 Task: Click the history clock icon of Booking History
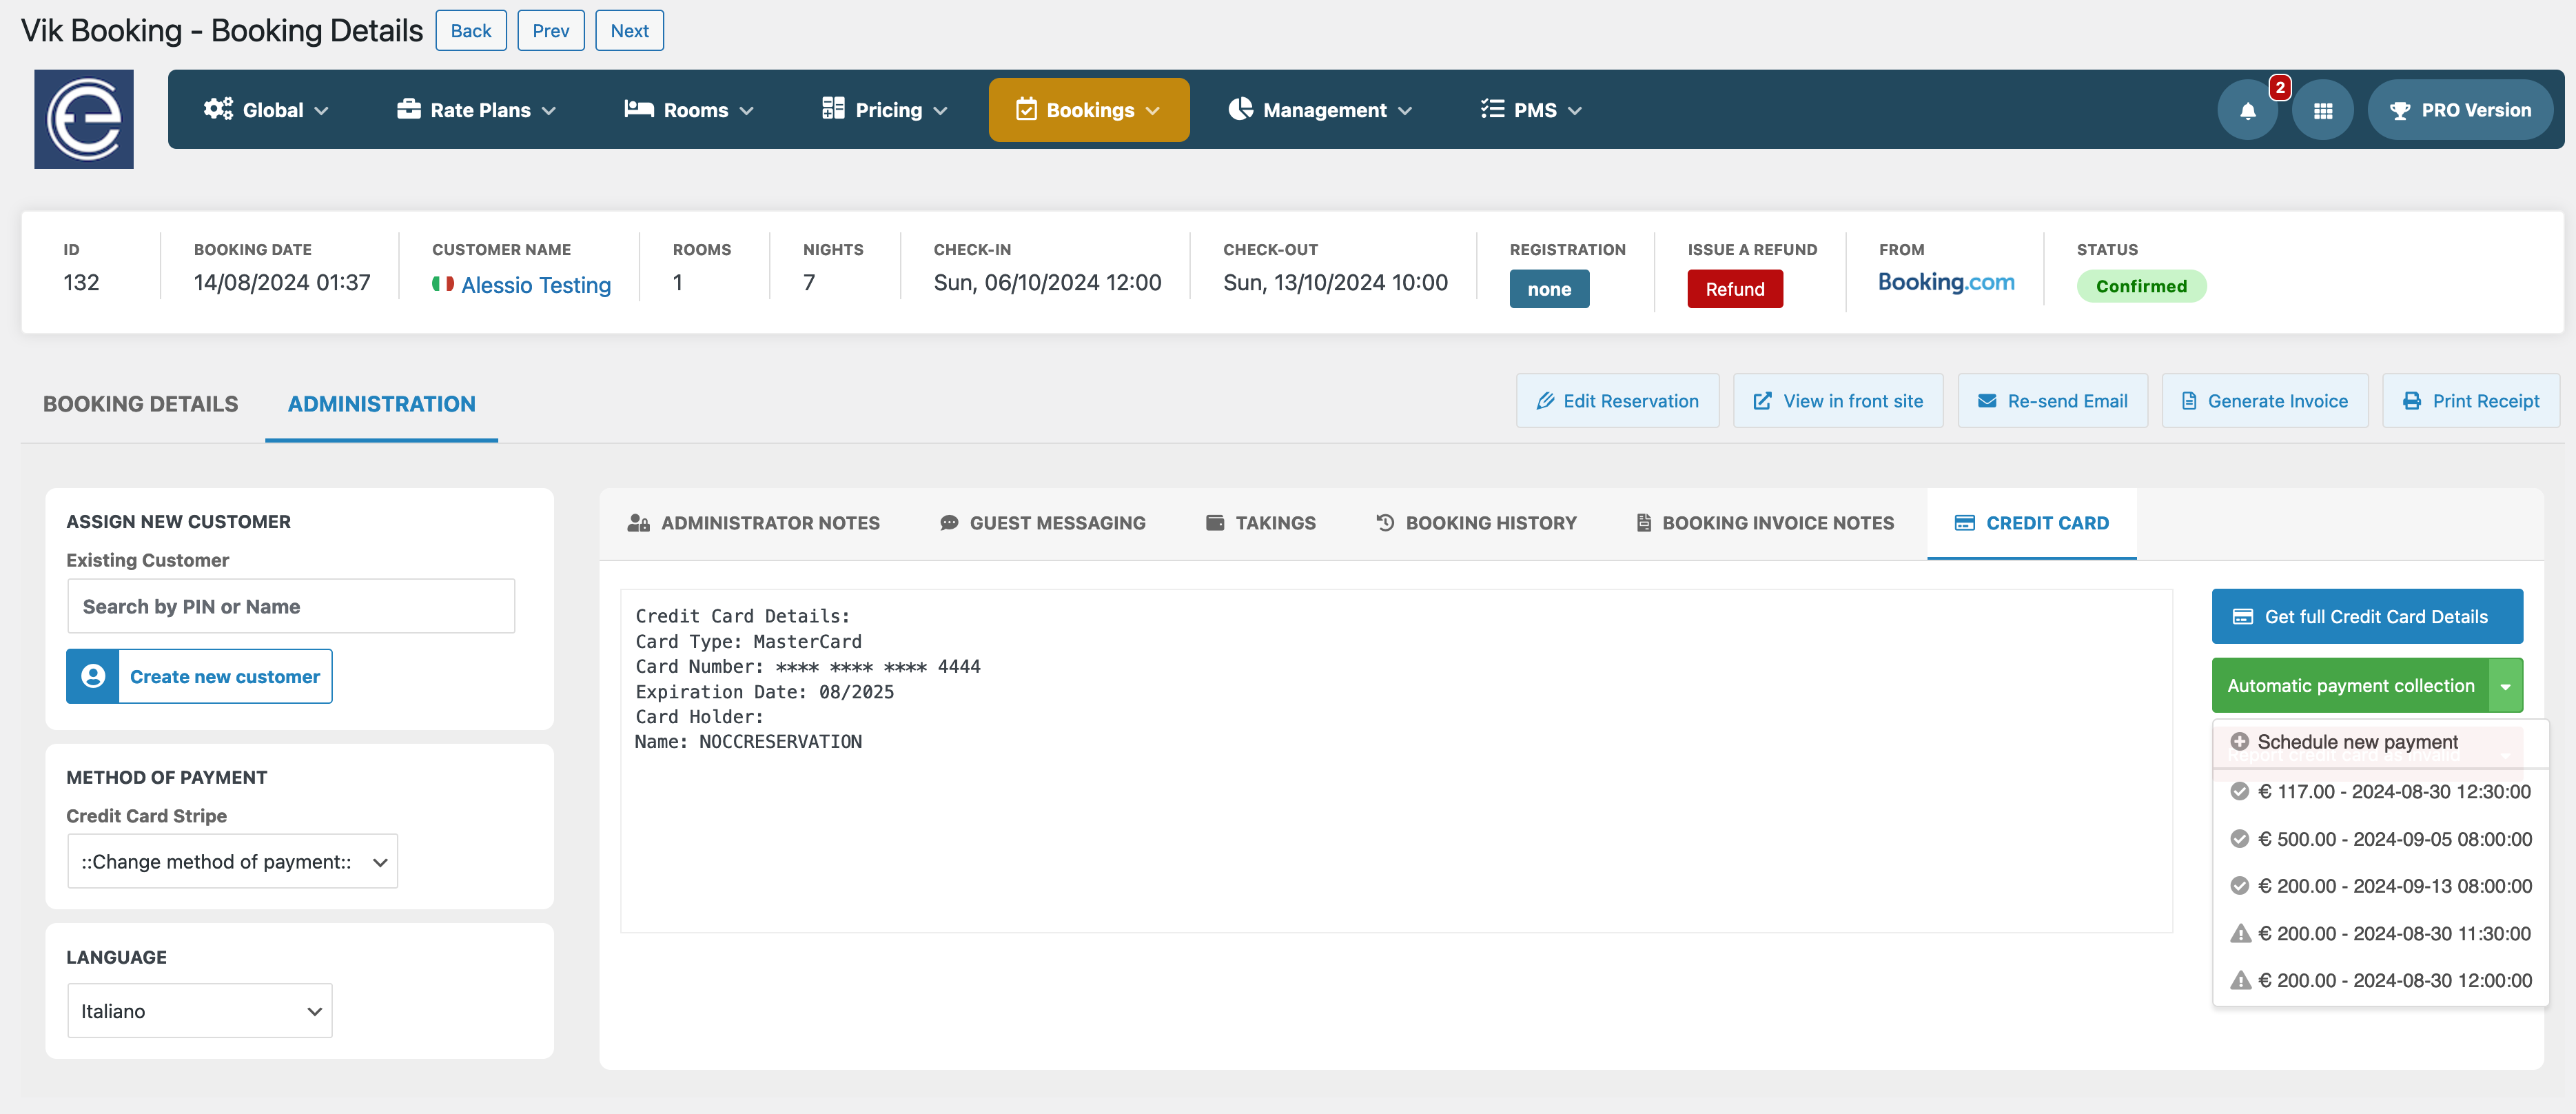click(1385, 522)
